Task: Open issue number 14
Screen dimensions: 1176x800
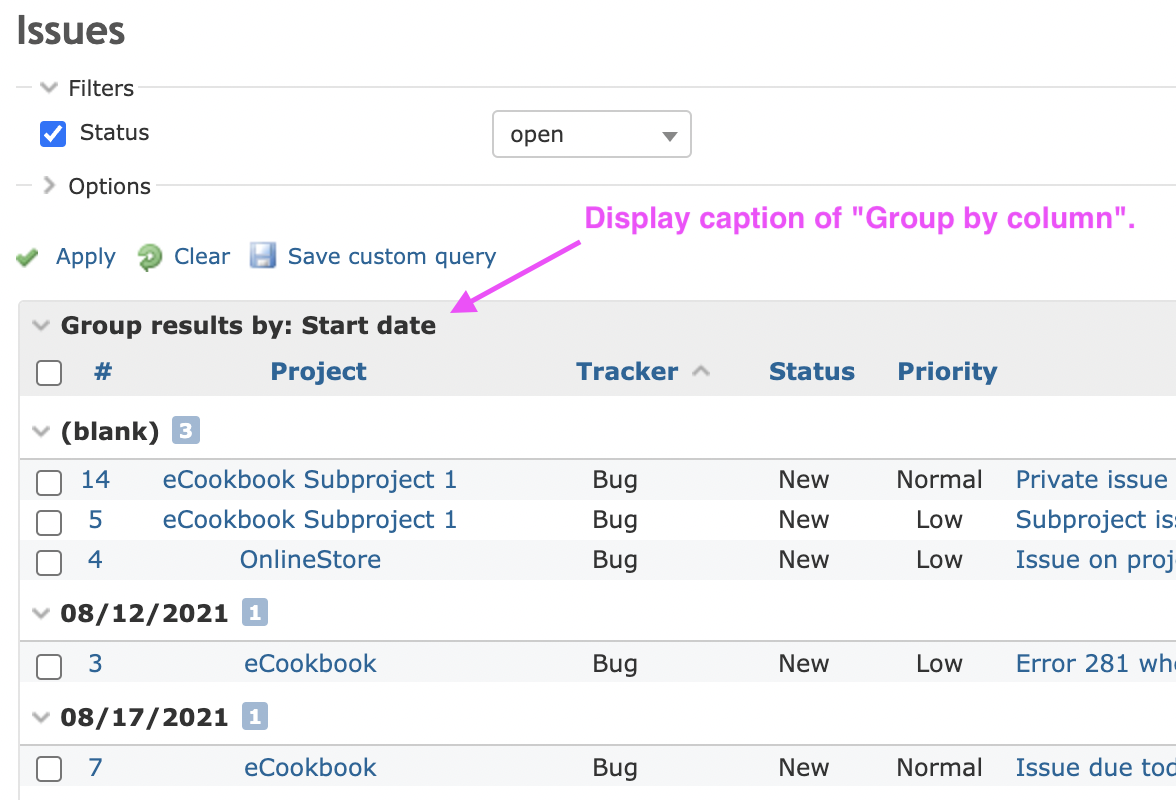Action: [x=95, y=479]
